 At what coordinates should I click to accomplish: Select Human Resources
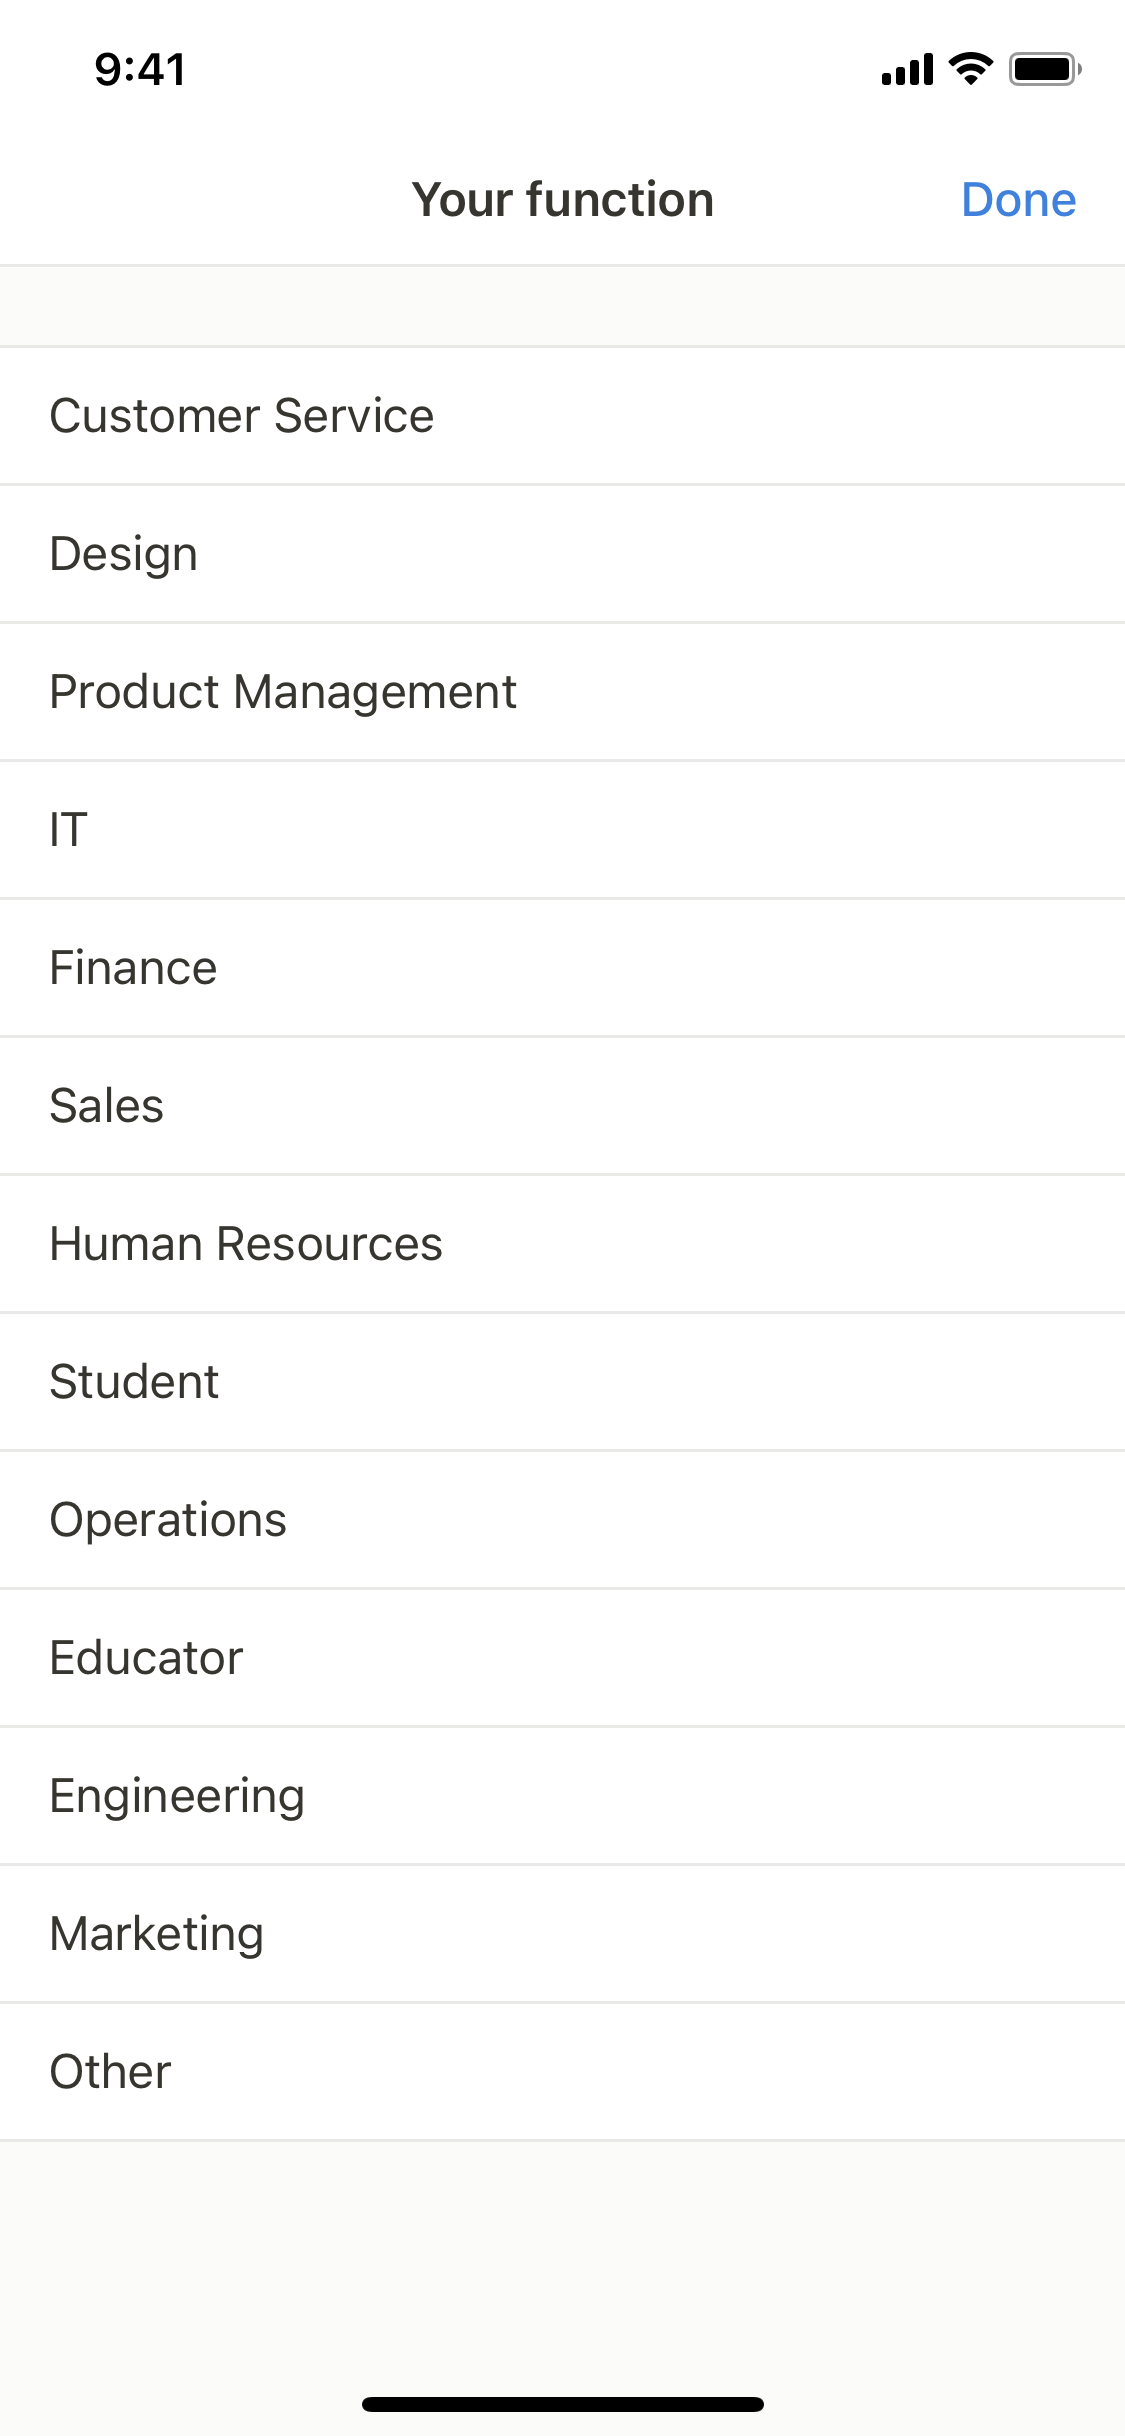click(562, 1244)
